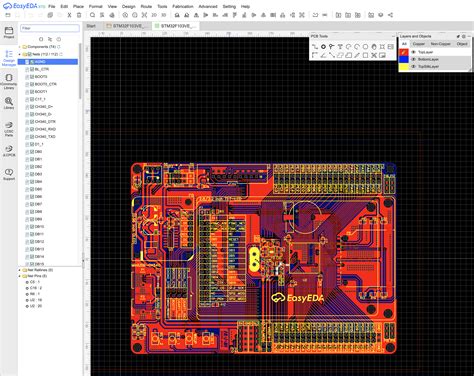The image size is (474, 376).
Task: Open the Design Manager sidebar panel
Action: pos(9,58)
